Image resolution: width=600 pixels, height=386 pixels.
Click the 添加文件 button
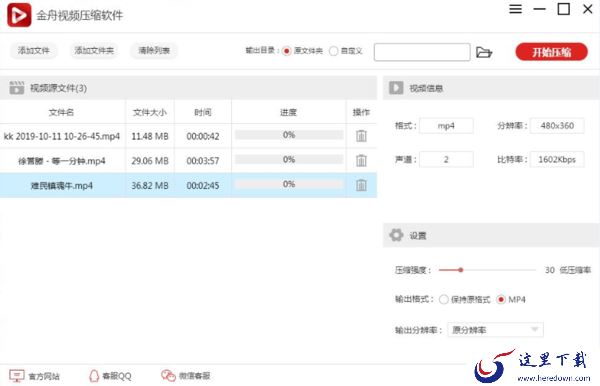pyautogui.click(x=34, y=50)
